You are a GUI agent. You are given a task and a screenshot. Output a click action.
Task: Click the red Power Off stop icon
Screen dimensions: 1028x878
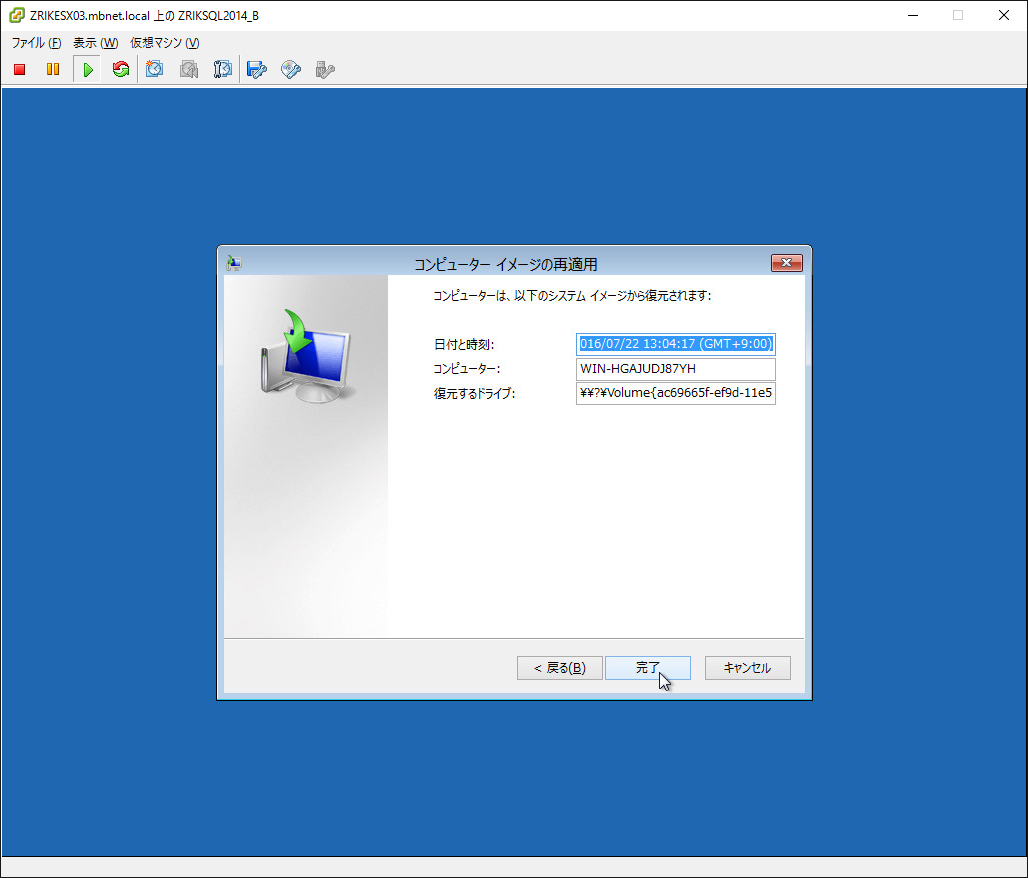(x=20, y=70)
